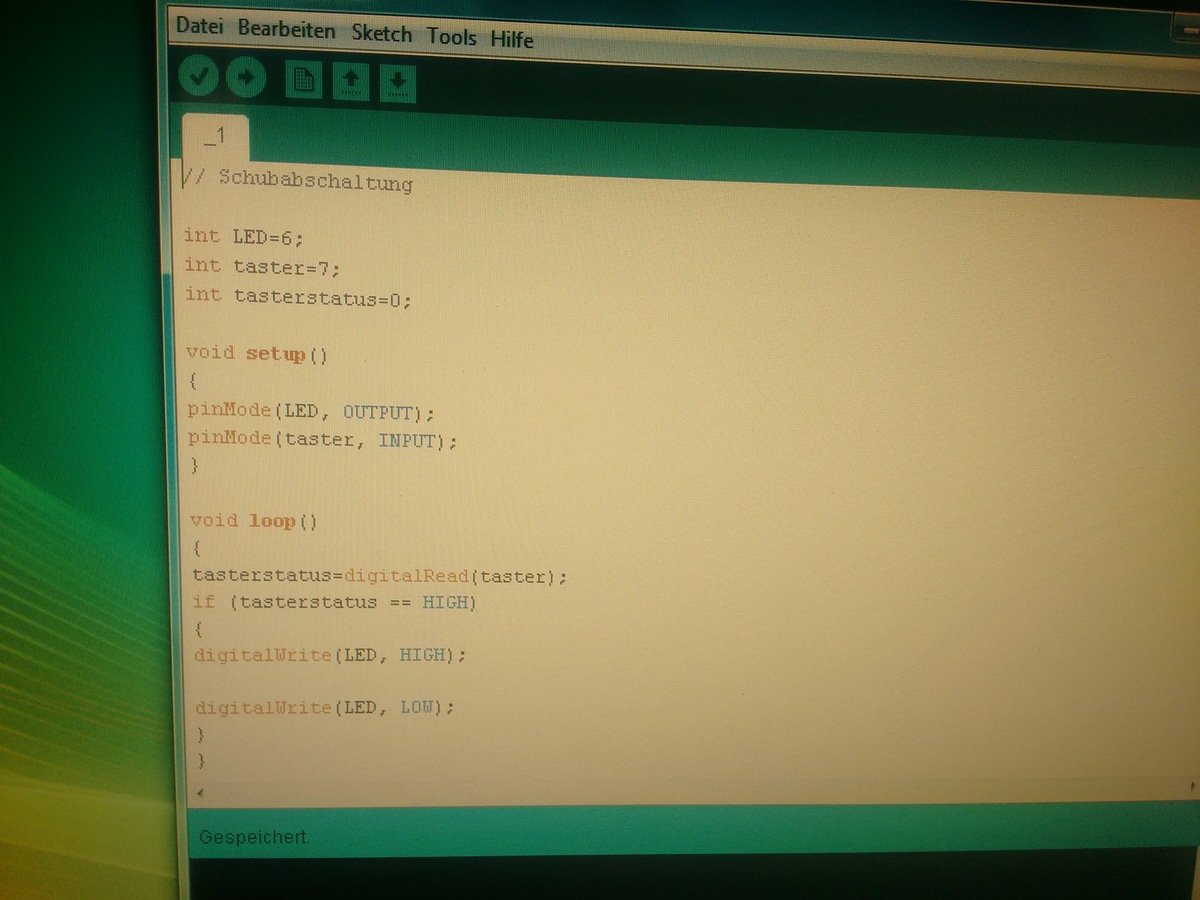Click the line "int taster=7;"

click(x=263, y=266)
